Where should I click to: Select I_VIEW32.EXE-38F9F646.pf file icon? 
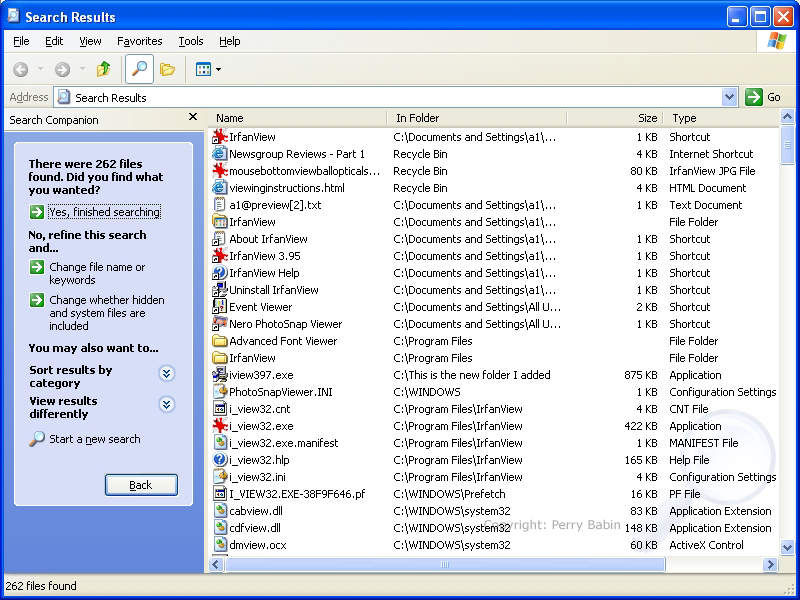[x=220, y=494]
